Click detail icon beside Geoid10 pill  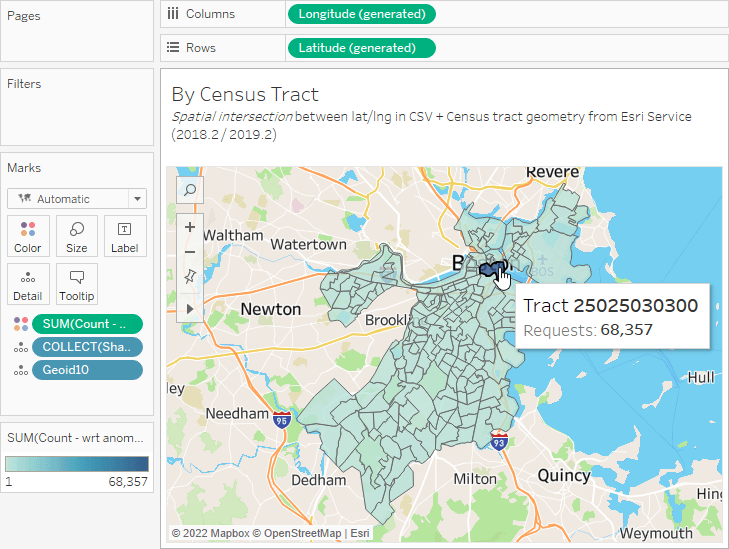pos(21,370)
